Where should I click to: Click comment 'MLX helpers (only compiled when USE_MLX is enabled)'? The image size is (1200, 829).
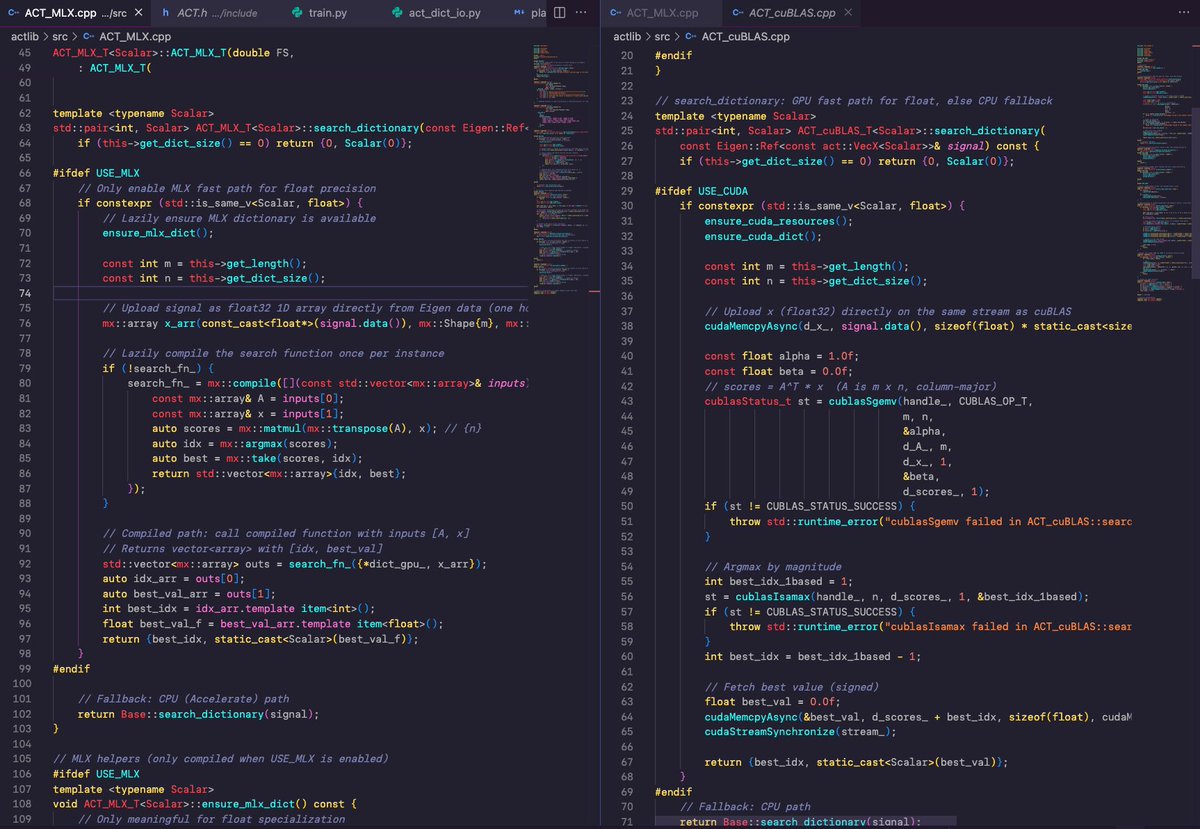pyautogui.click(x=220, y=759)
